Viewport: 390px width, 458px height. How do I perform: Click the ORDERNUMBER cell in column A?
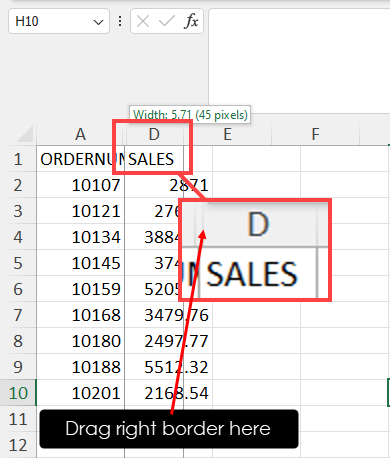80,159
